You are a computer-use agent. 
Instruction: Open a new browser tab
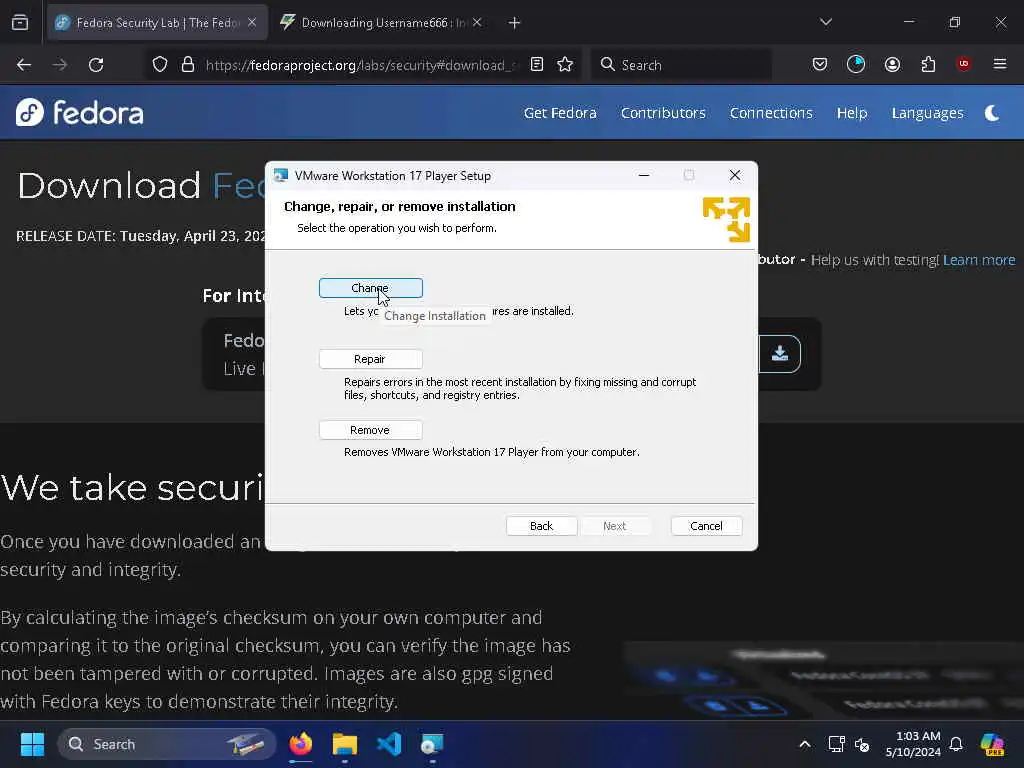(515, 23)
